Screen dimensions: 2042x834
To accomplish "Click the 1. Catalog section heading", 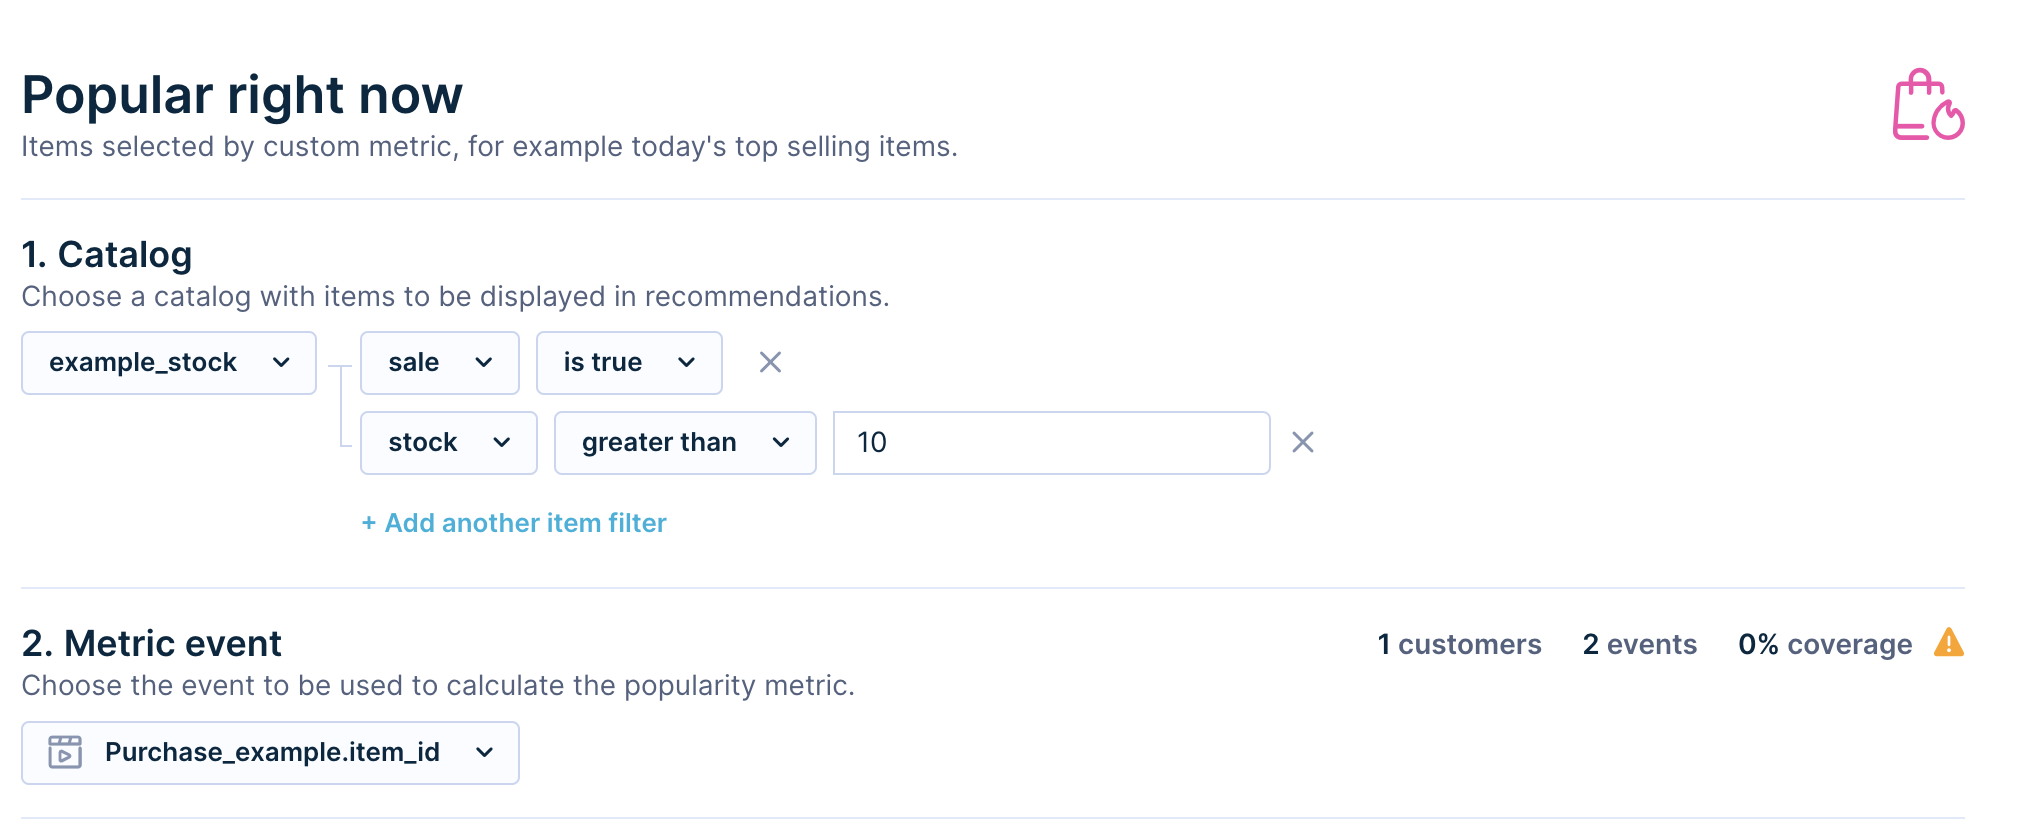I will click(107, 255).
